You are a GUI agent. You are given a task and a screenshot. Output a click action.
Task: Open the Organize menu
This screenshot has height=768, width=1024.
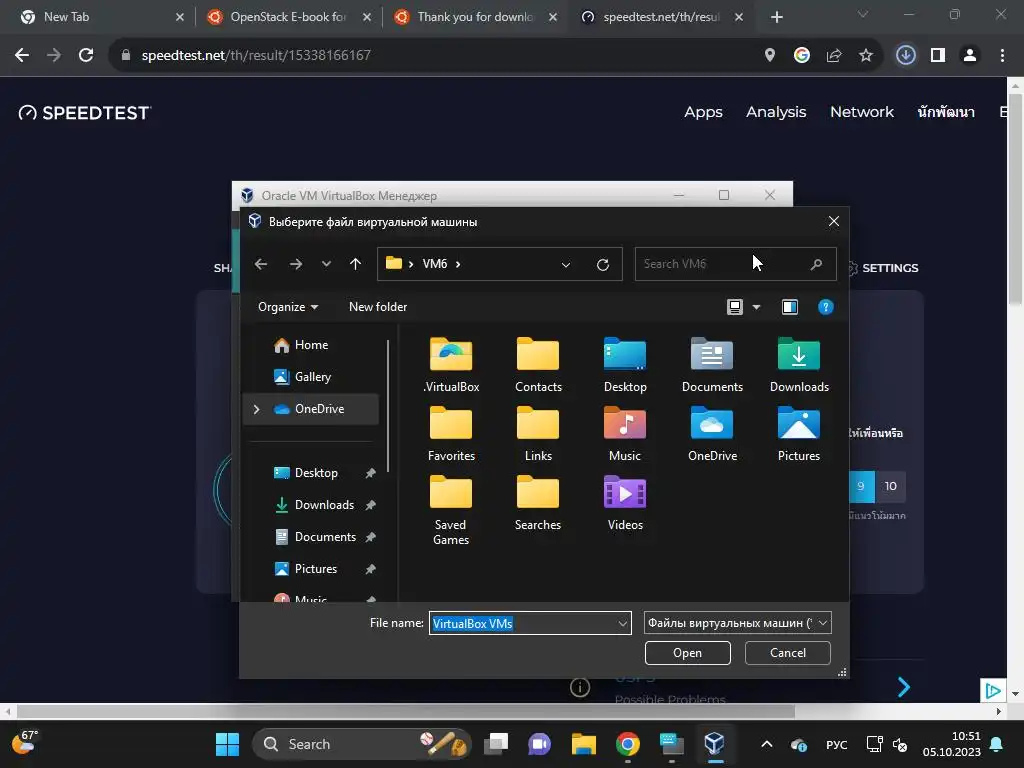point(288,307)
